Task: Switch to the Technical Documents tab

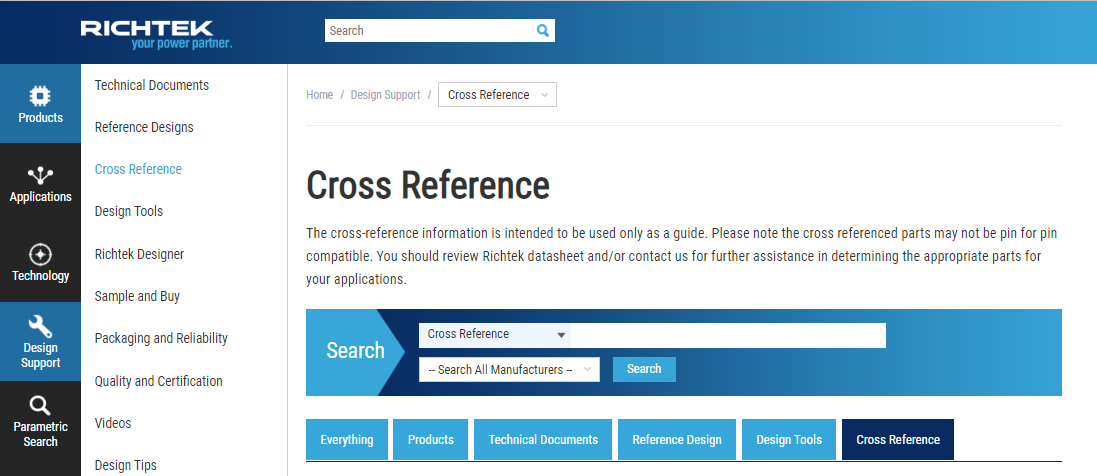Action: [543, 440]
